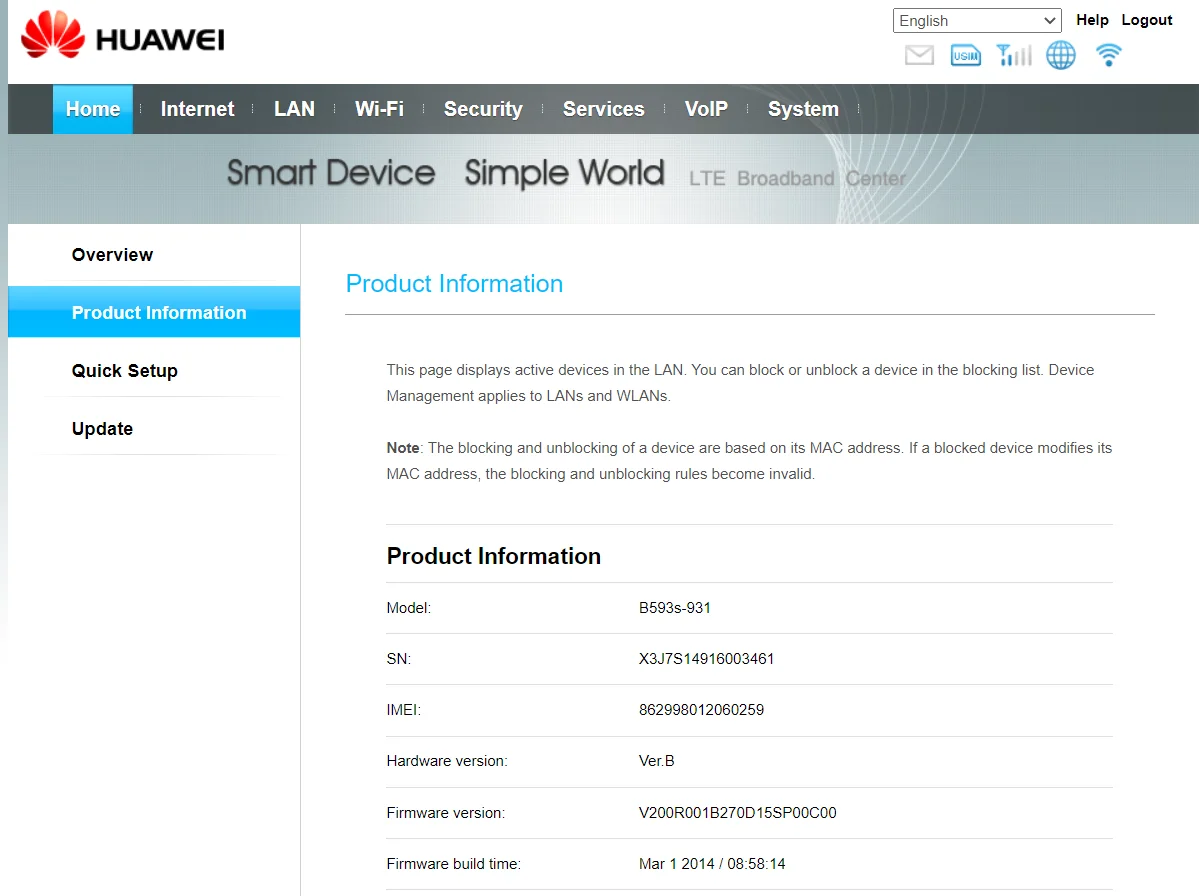Click the model value B593s-931
The image size is (1199, 896).
pyautogui.click(x=674, y=608)
